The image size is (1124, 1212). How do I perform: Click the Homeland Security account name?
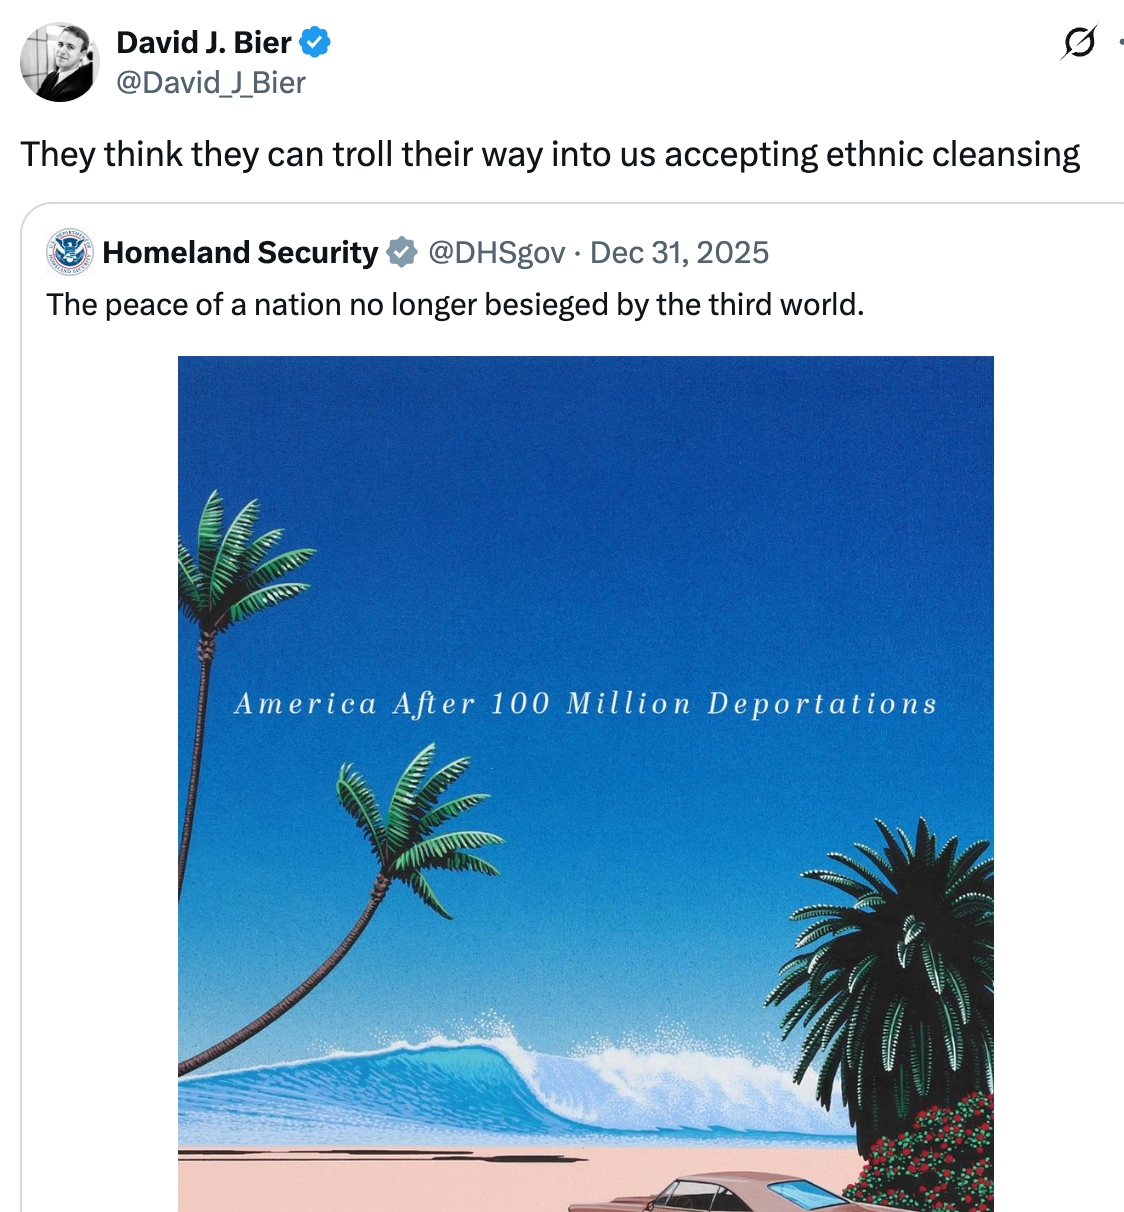(240, 253)
